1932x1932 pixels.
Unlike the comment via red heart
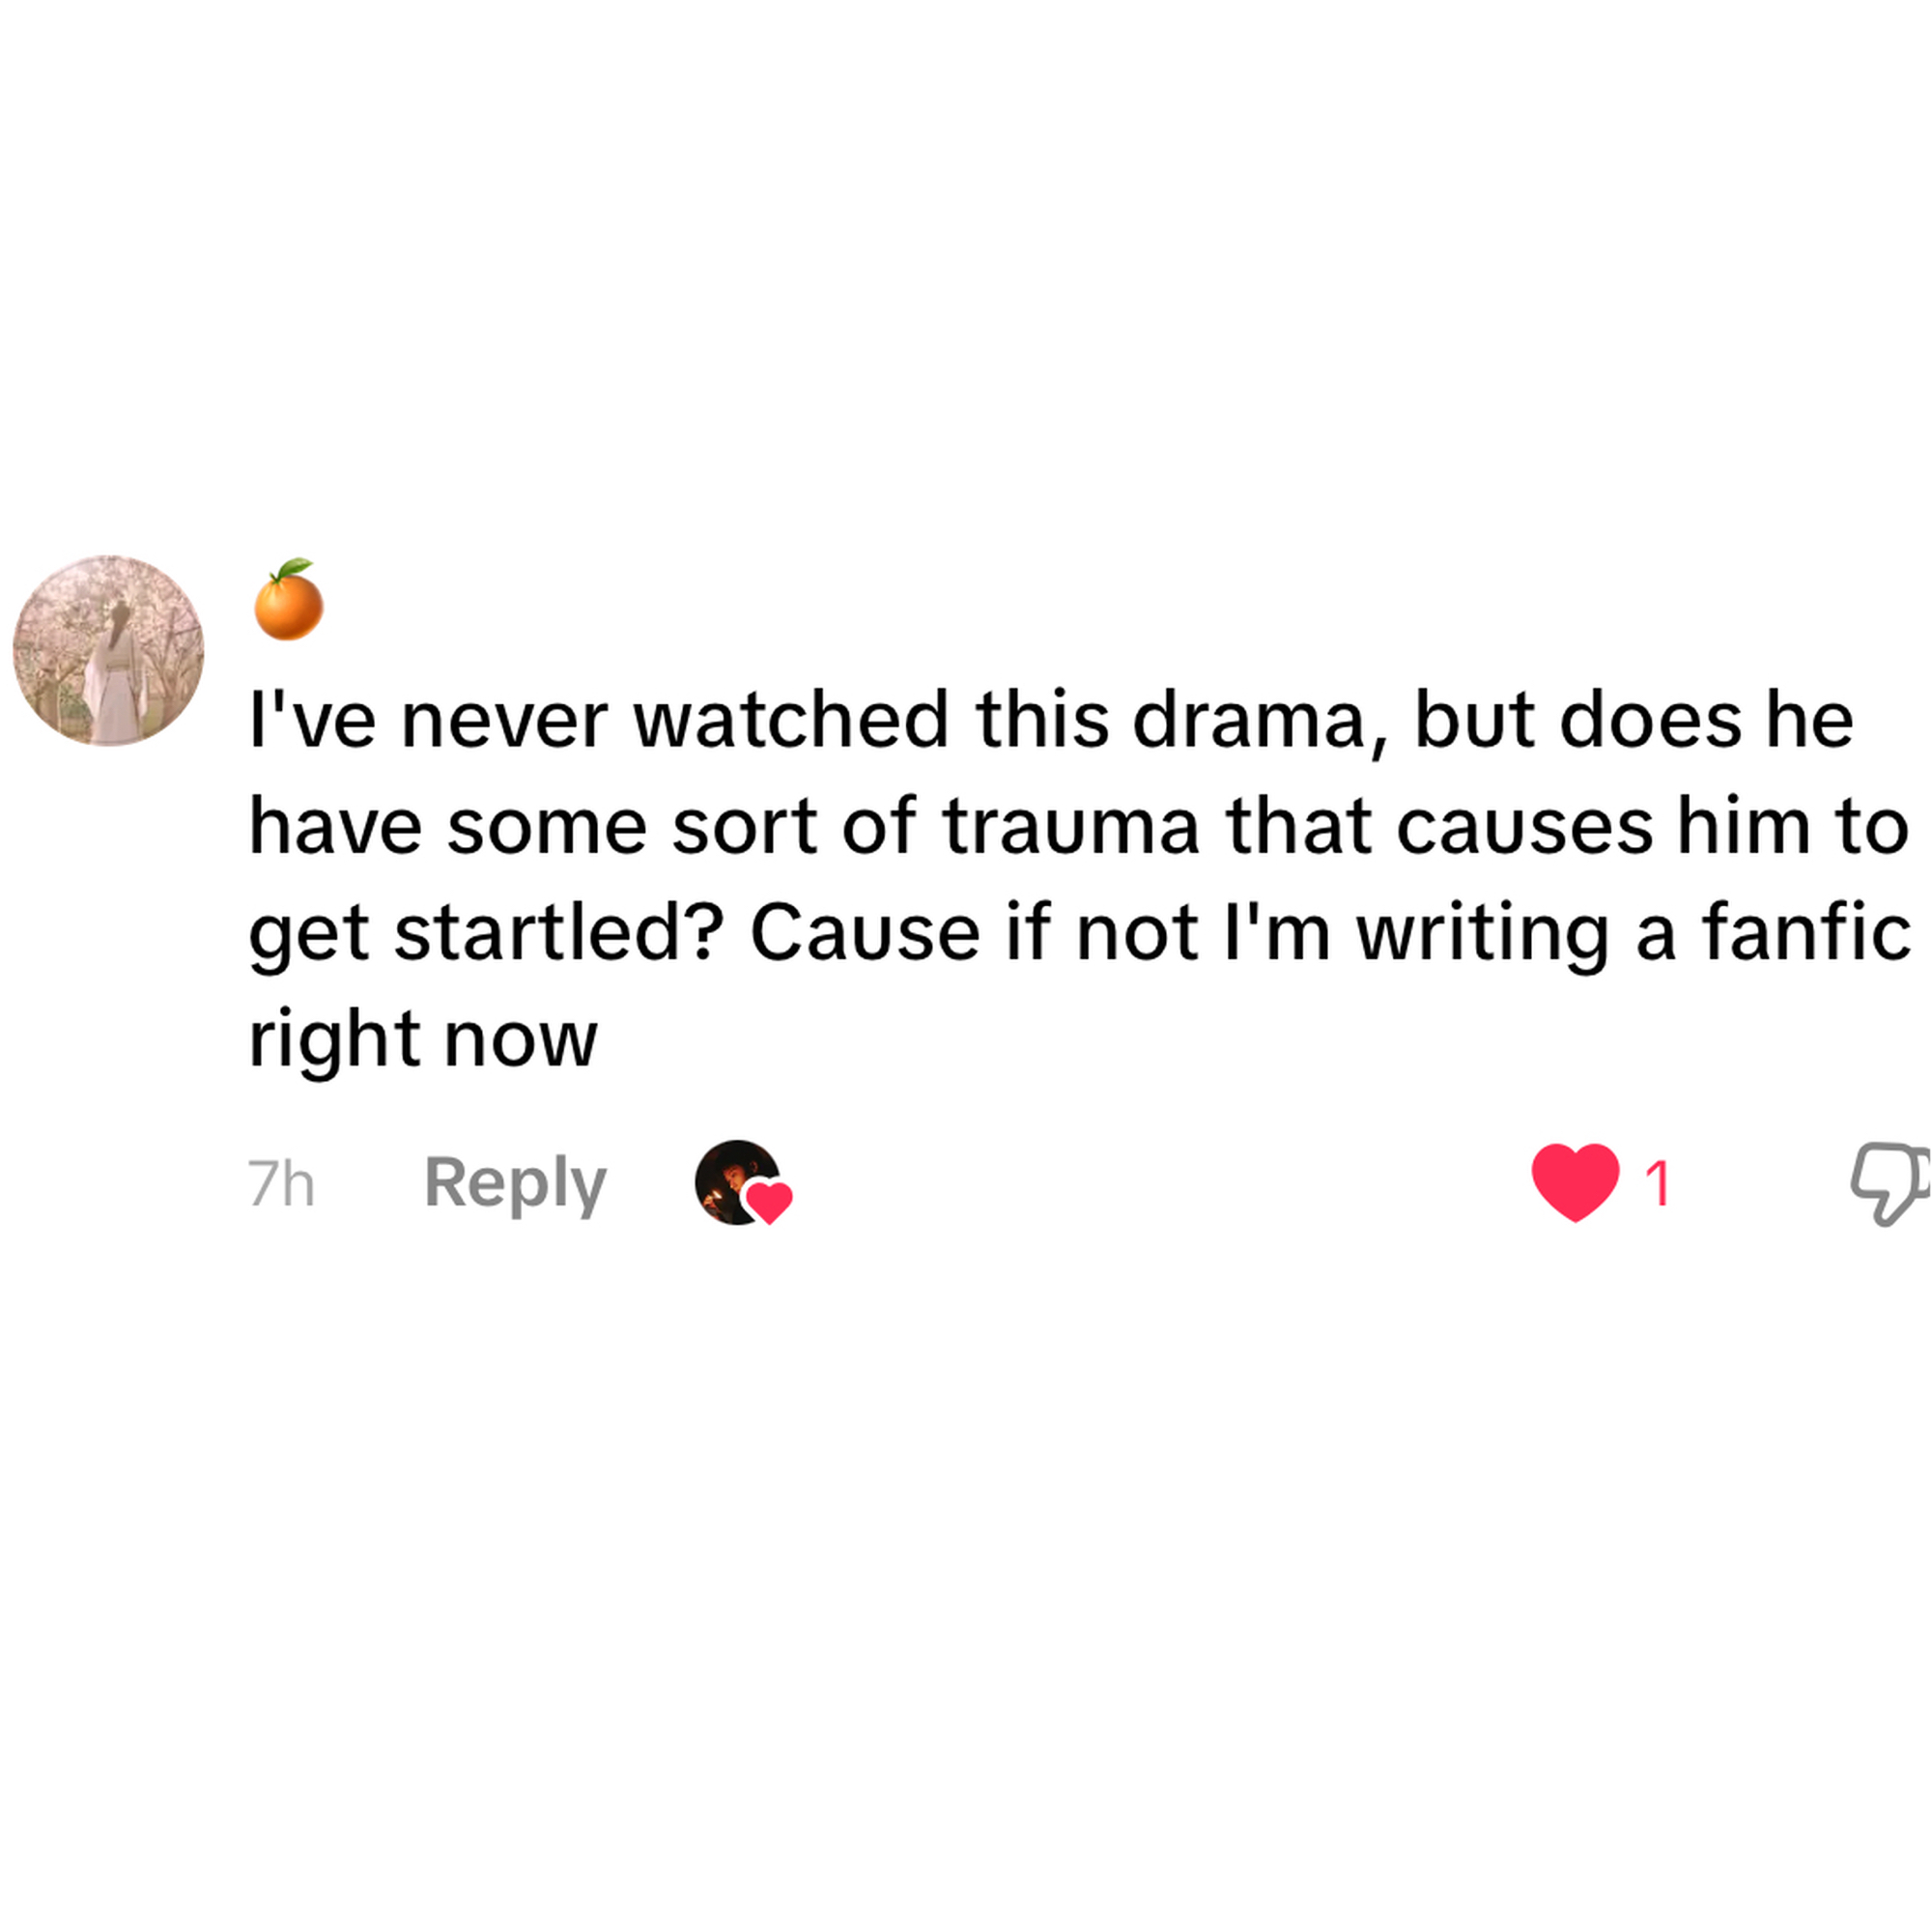click(x=1575, y=1182)
